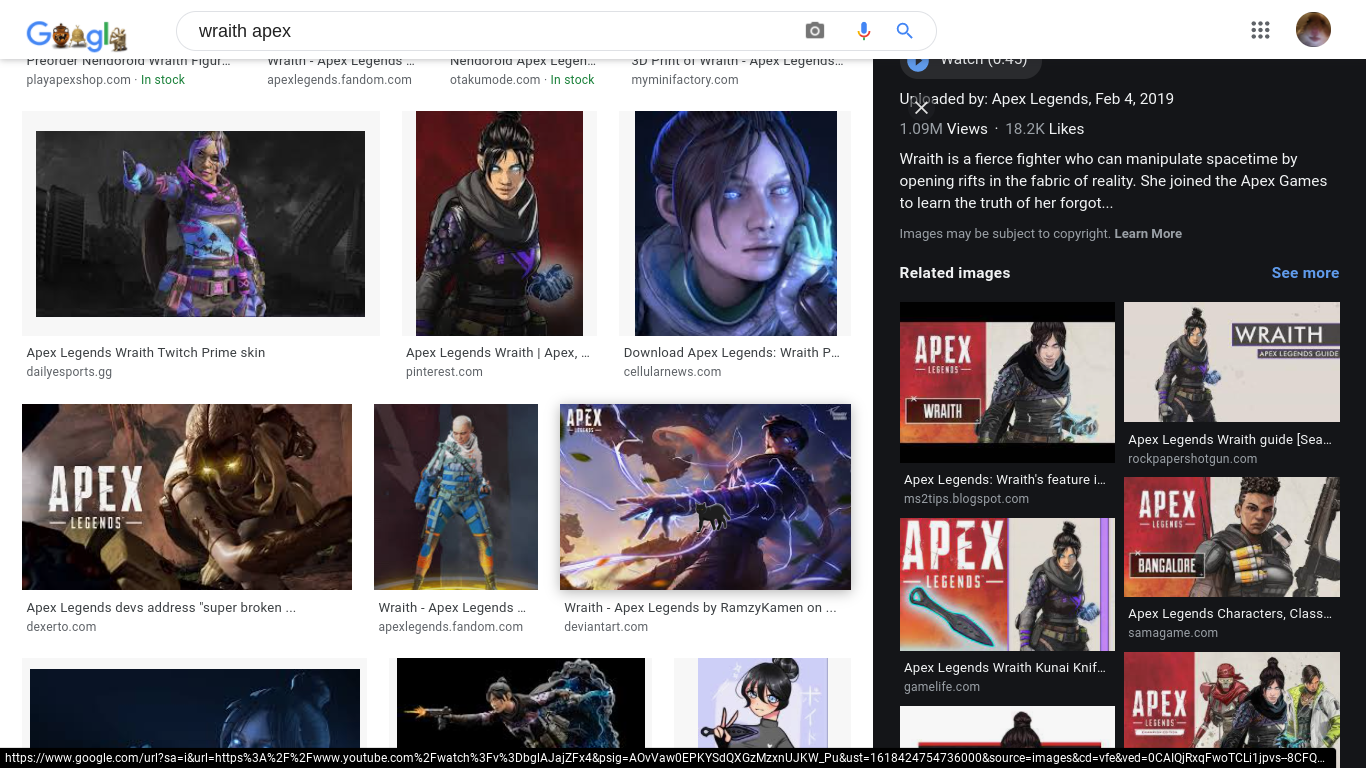Click the Wraith description paragraph text

pyautogui.click(x=1113, y=181)
